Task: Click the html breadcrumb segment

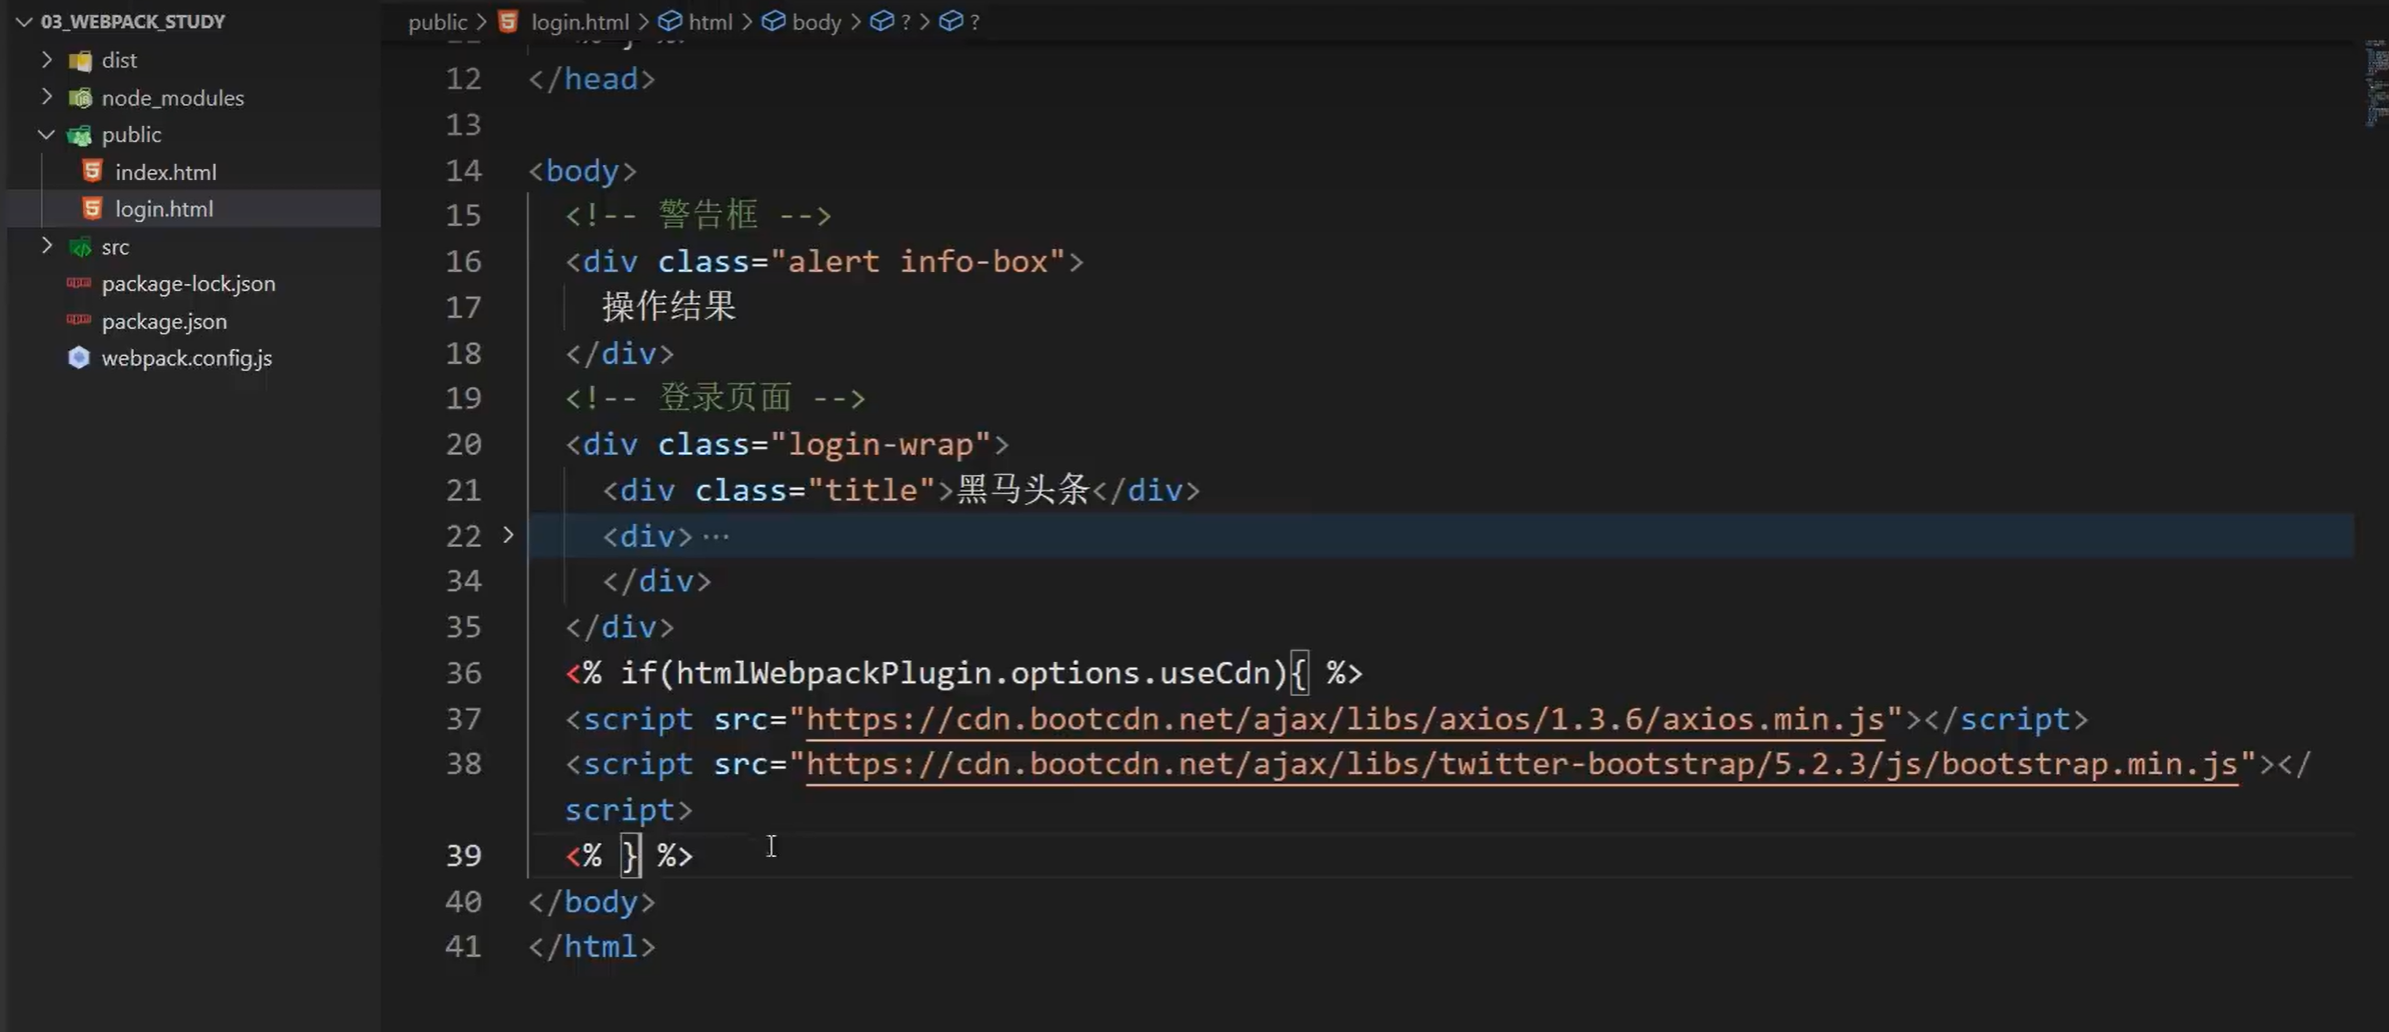Action: click(x=710, y=22)
